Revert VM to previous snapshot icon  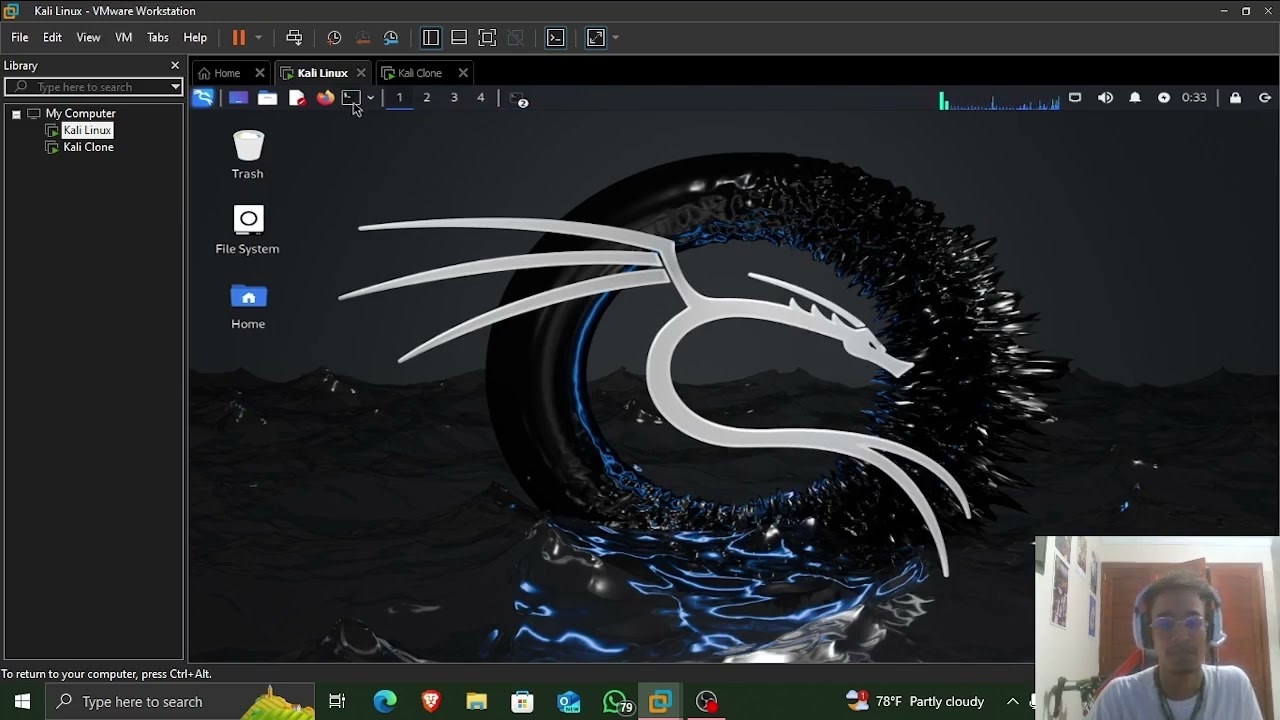point(363,37)
